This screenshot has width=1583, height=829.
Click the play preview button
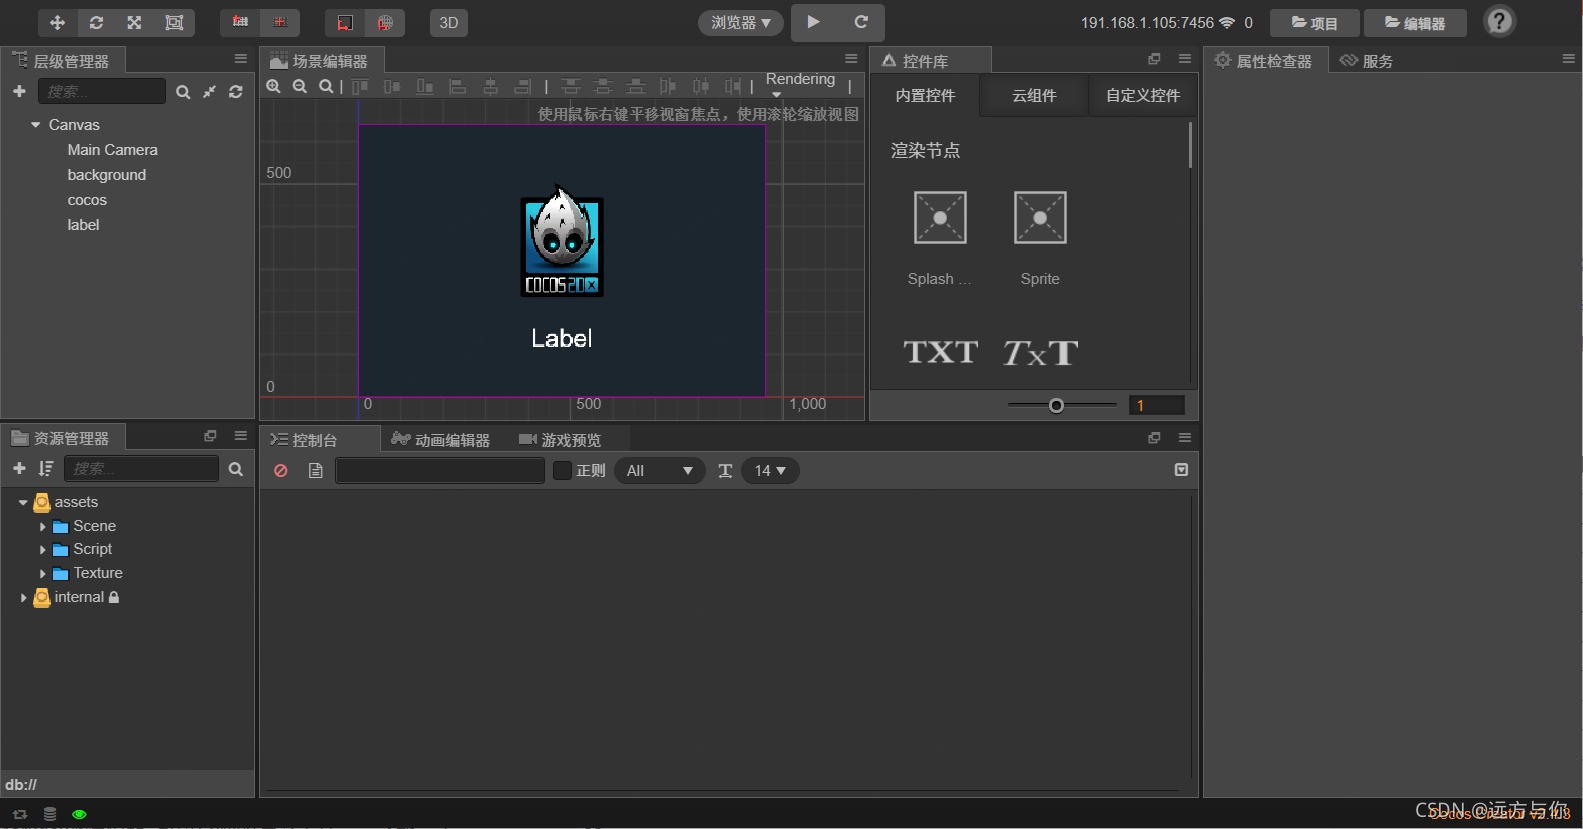(x=814, y=22)
